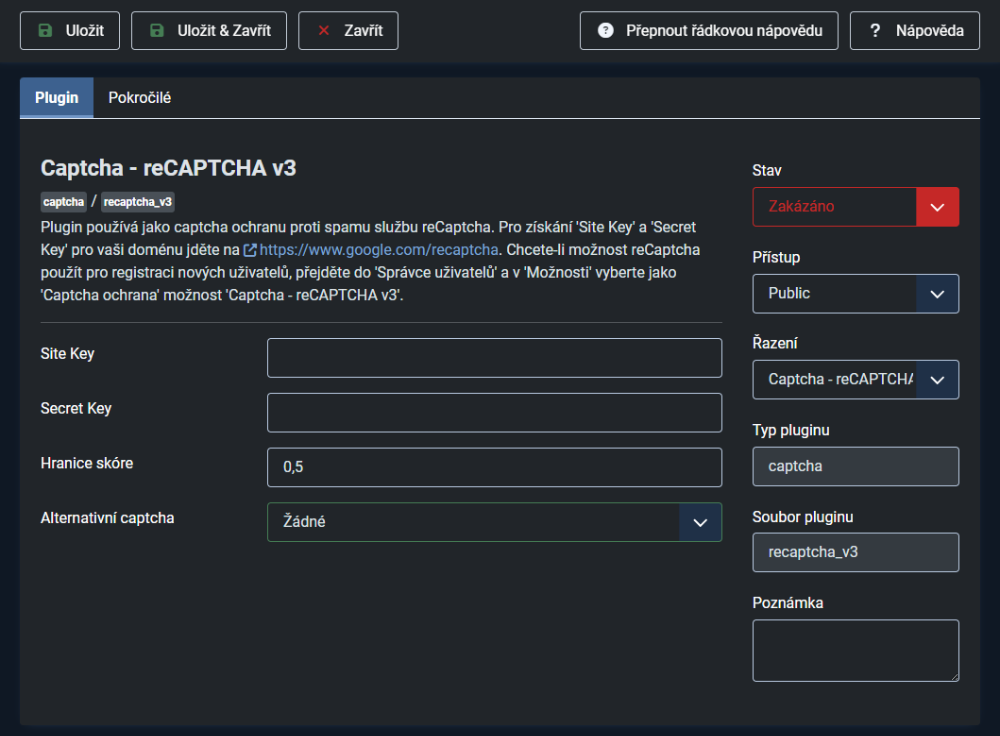Click the Typ pluginu read-only field
Viewport: 1000px width, 736px height.
(x=855, y=466)
